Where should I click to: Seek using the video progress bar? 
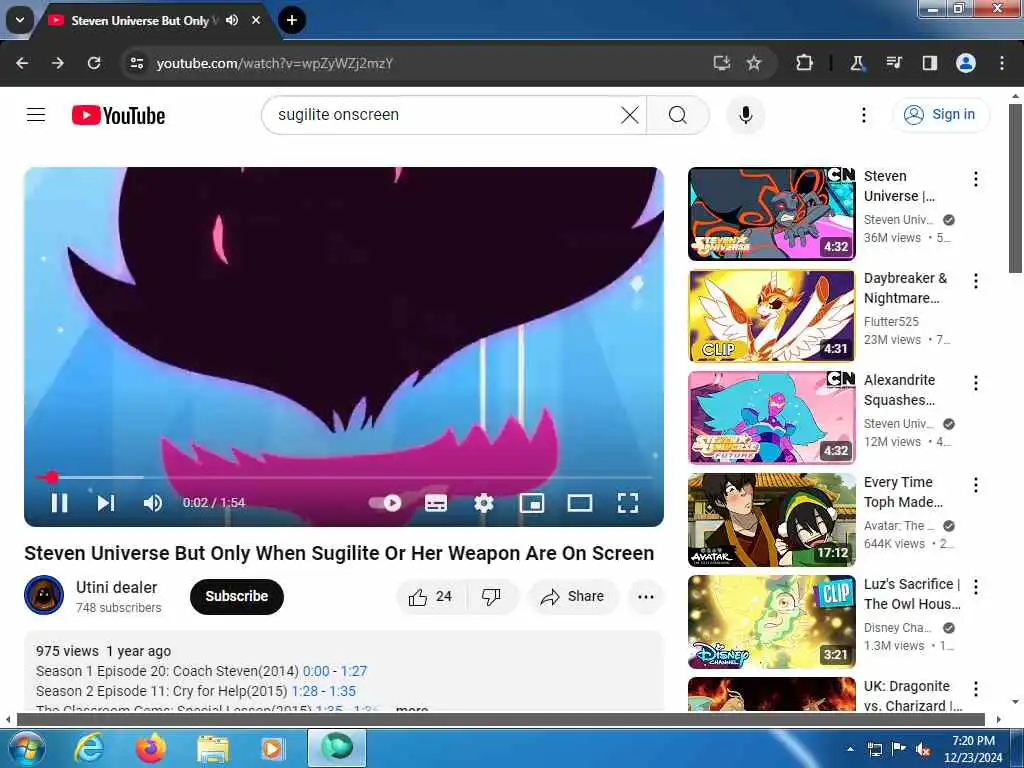344,477
